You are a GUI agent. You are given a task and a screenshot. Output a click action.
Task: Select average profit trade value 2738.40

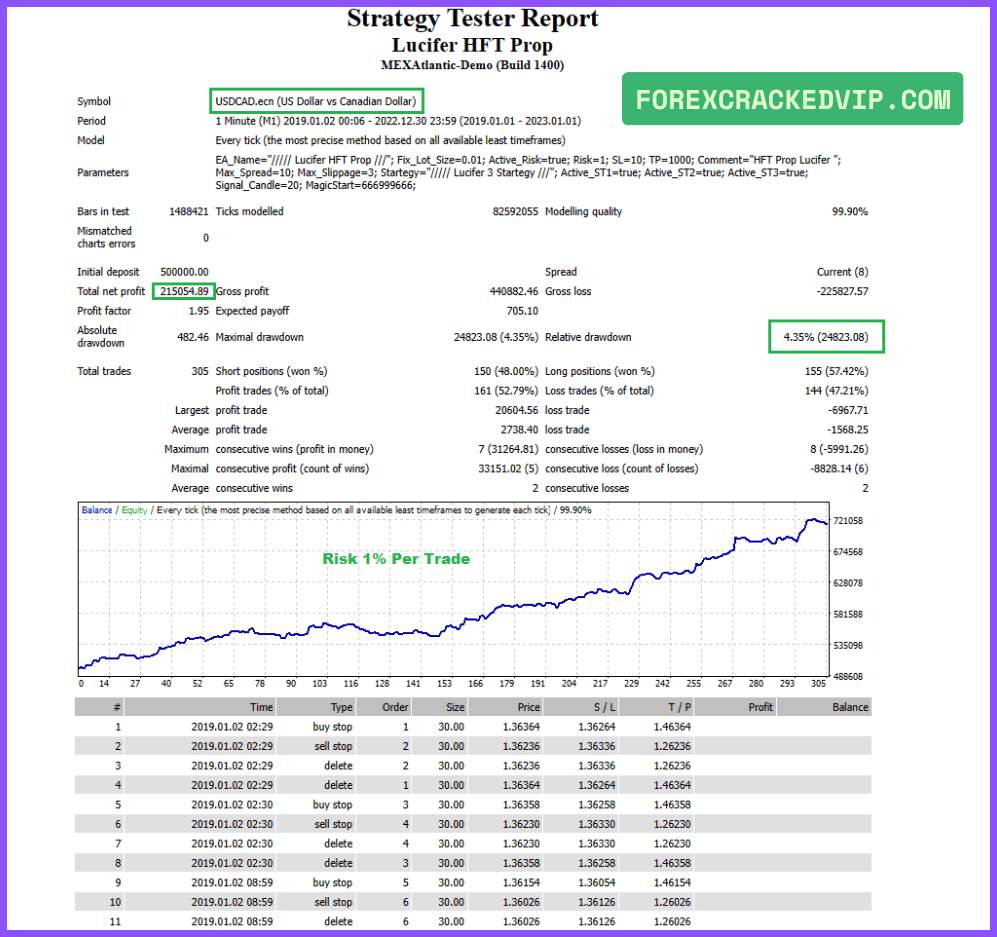point(519,430)
